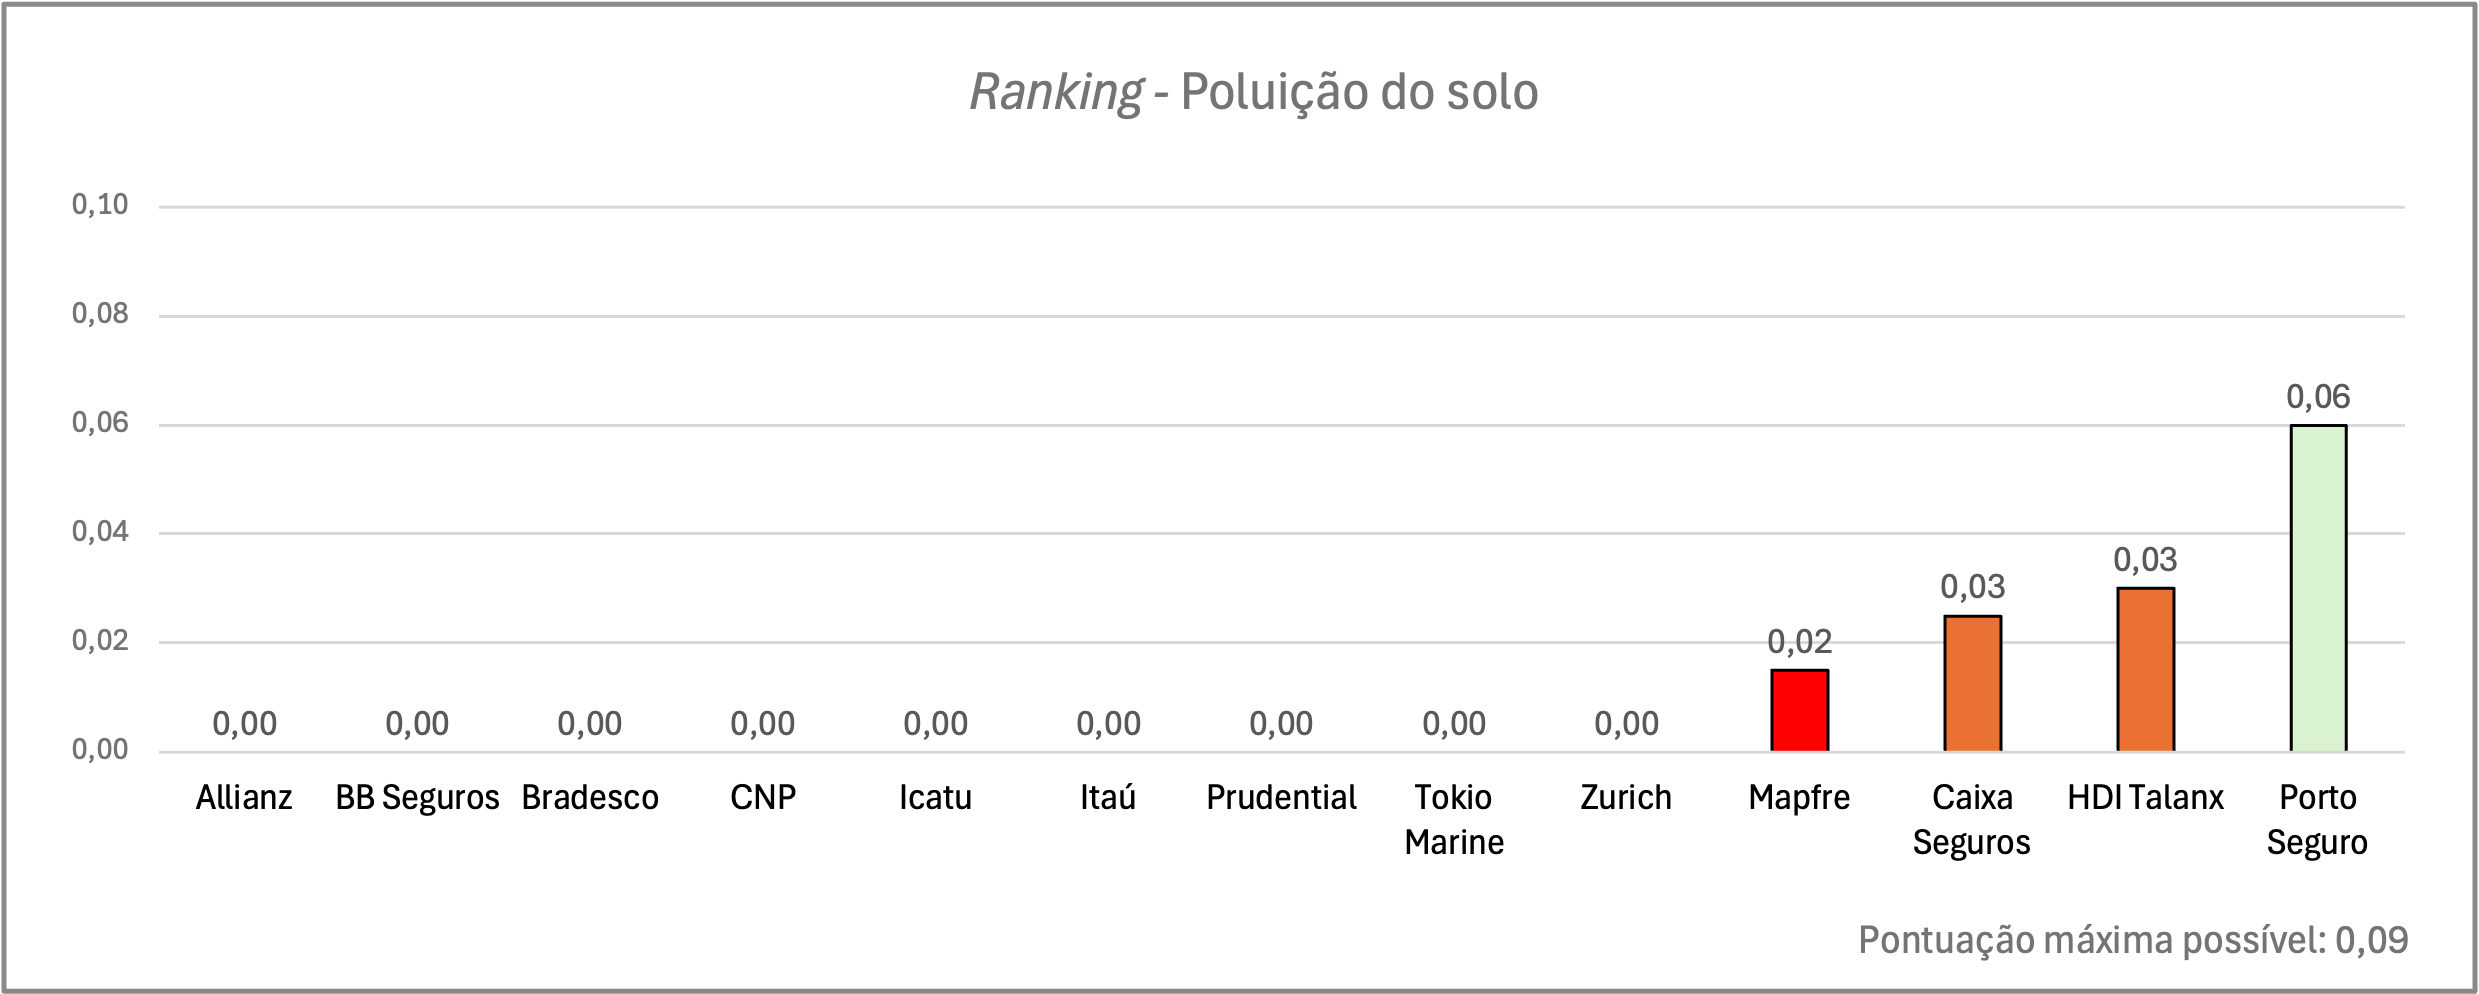Click the orange Caixa Seguros bar

(x=1972, y=683)
